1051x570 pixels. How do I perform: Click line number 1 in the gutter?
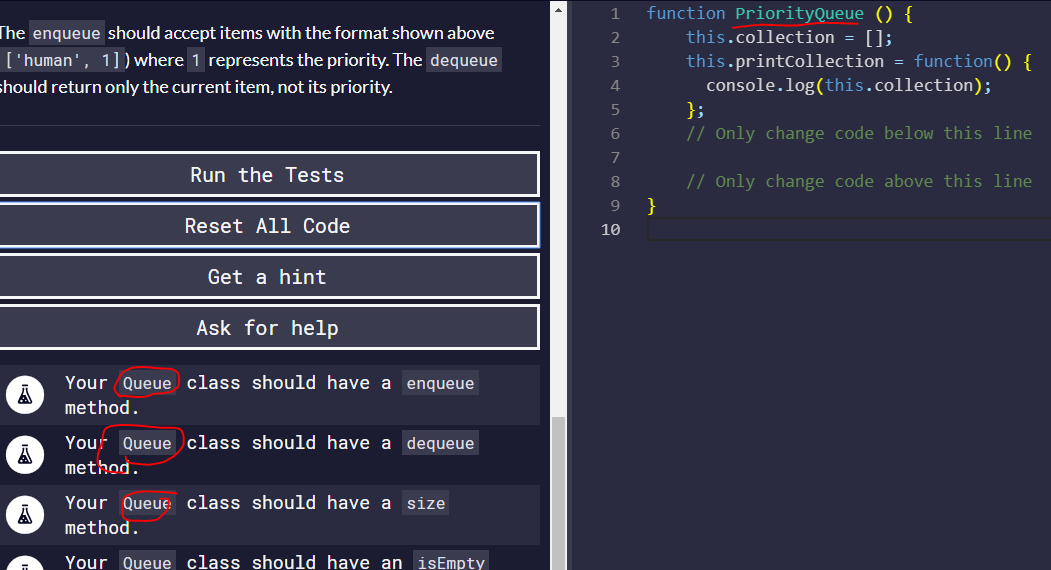click(615, 13)
